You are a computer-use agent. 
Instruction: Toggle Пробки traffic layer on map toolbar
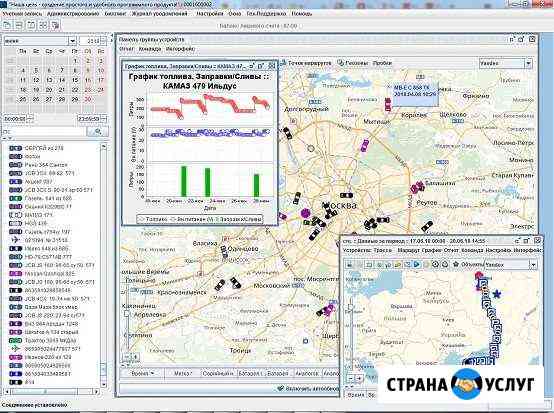click(382, 63)
